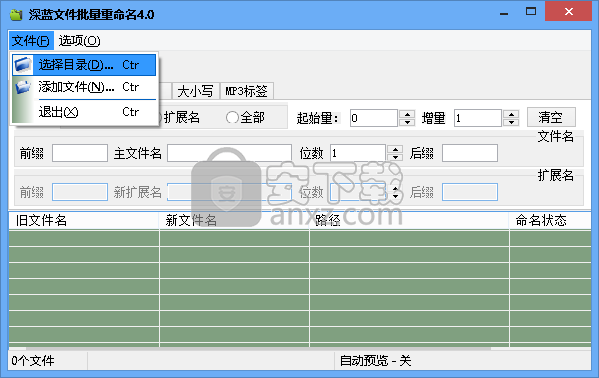Click the folder icon beside 选择目录(D)
Image resolution: width=599 pixels, height=378 pixels.
[23, 65]
